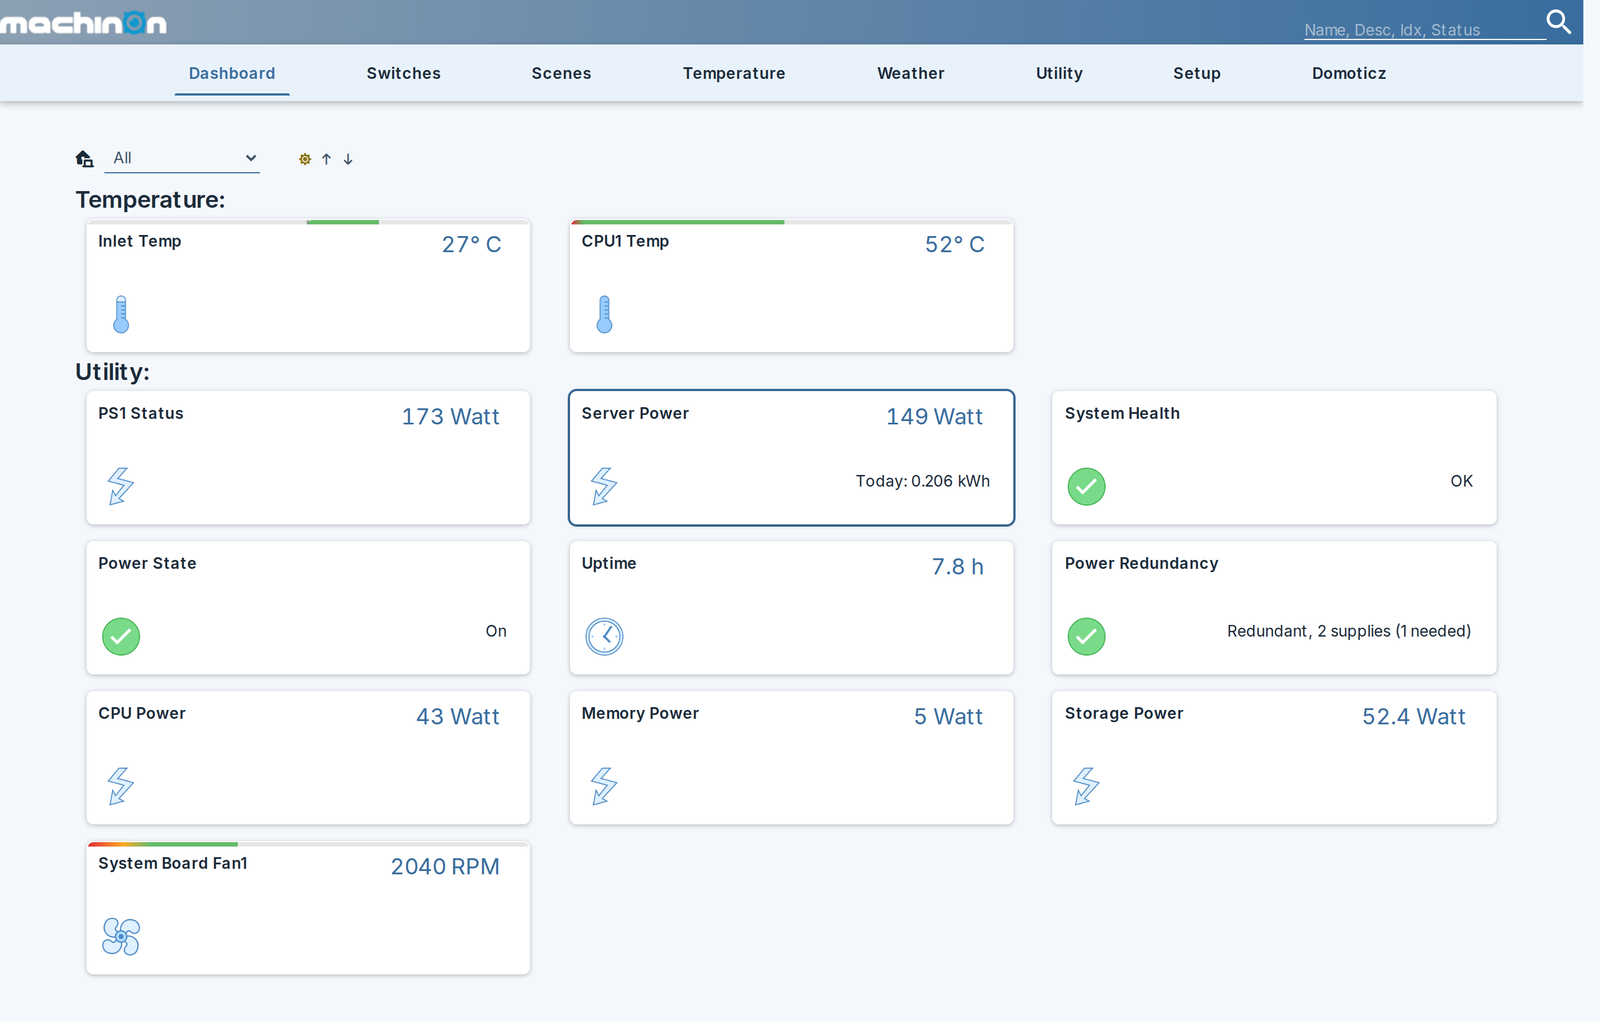This screenshot has width=1600, height=1021.
Task: Click the 173 Watt value
Action: 451,416
